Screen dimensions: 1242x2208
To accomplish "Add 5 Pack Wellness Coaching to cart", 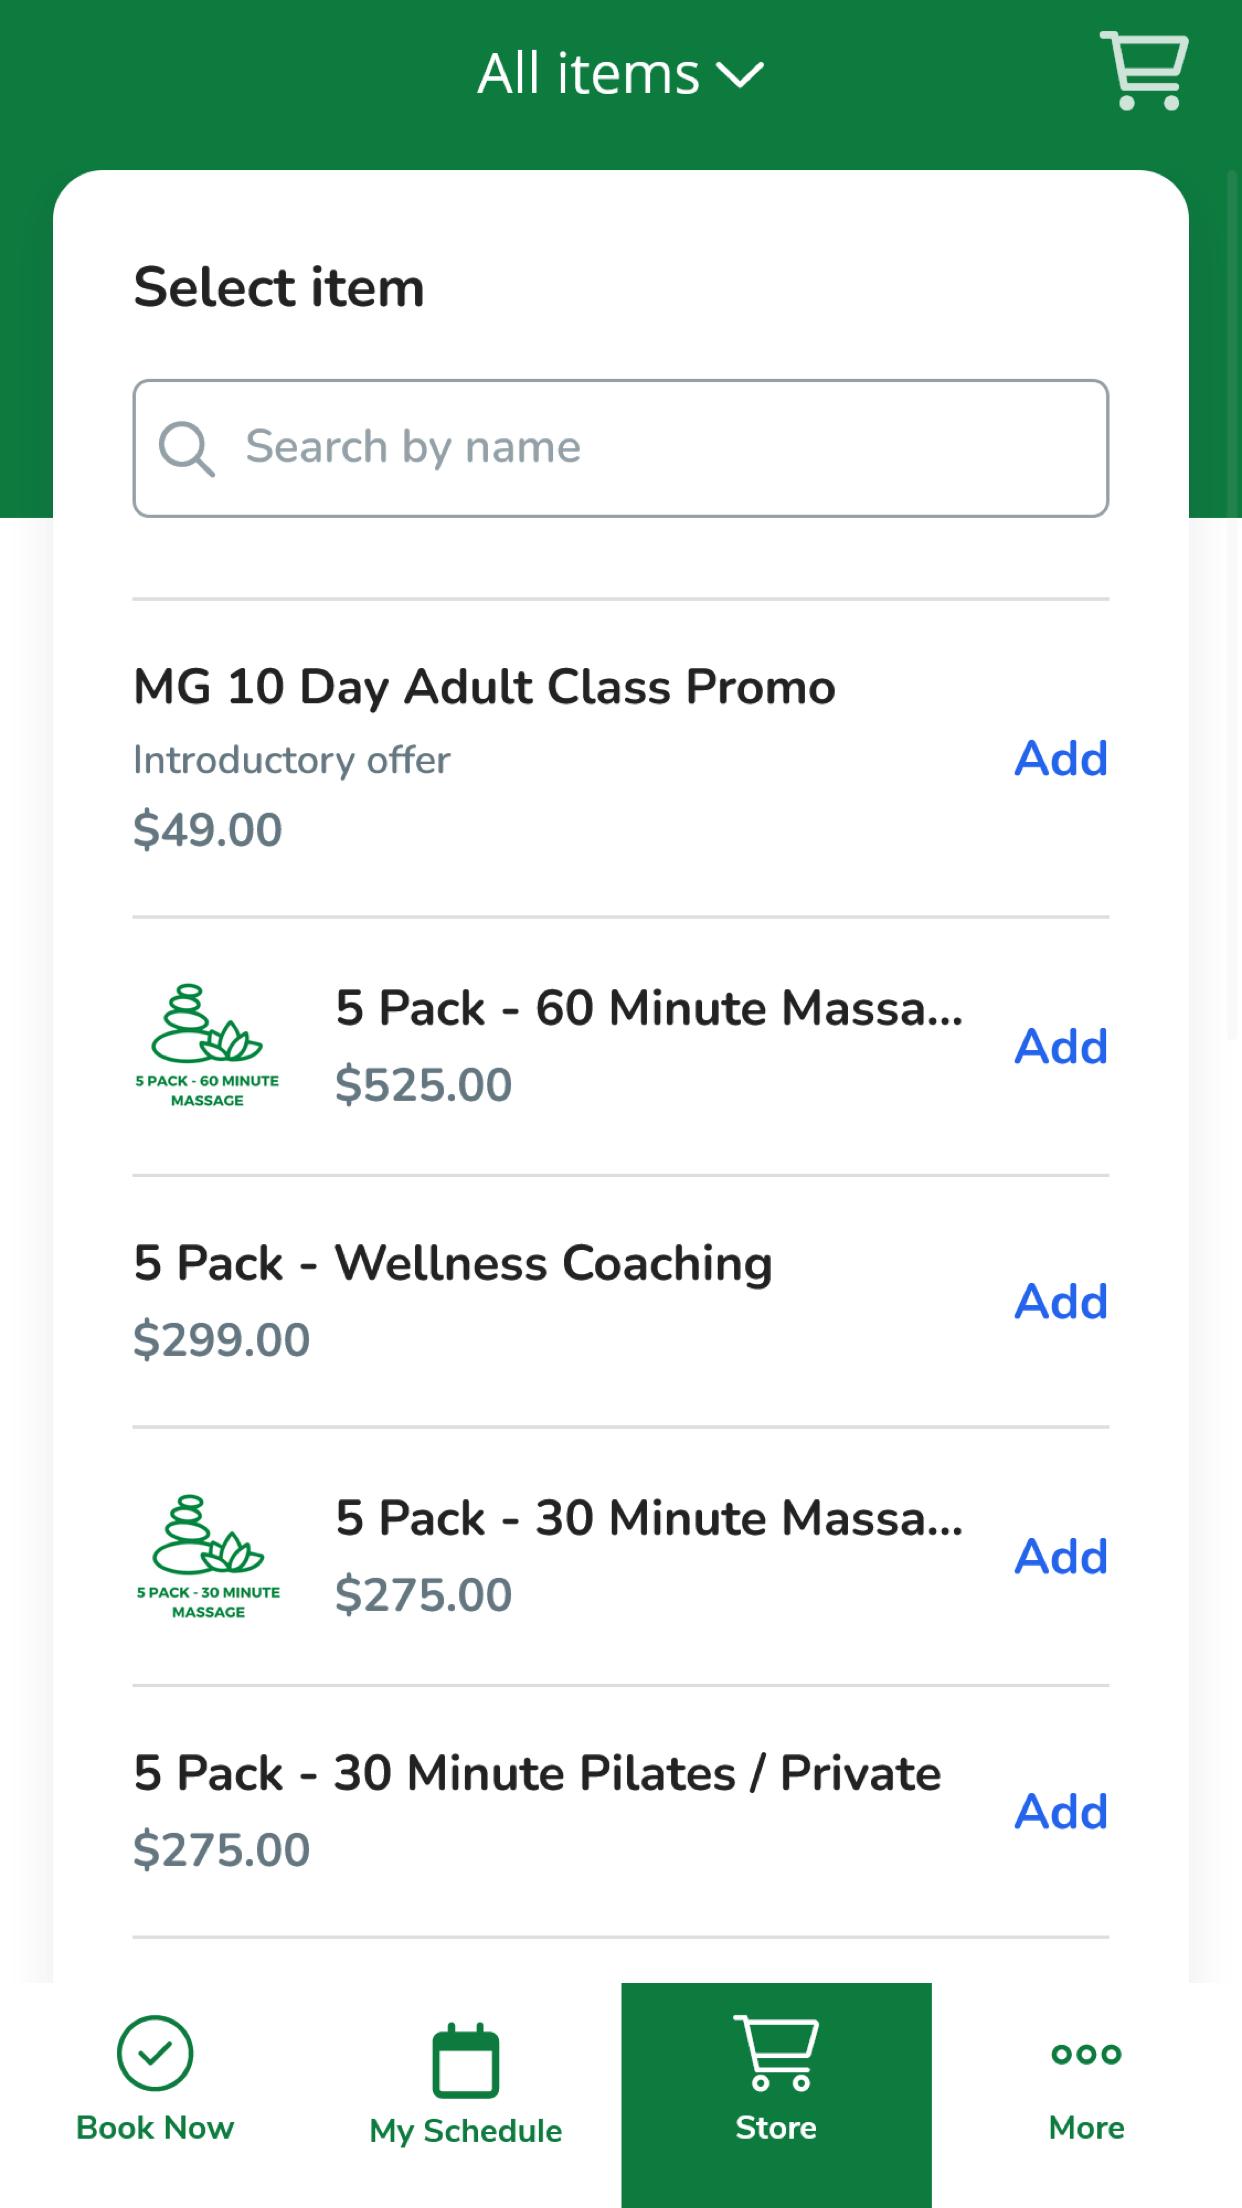I will pos(1061,1301).
